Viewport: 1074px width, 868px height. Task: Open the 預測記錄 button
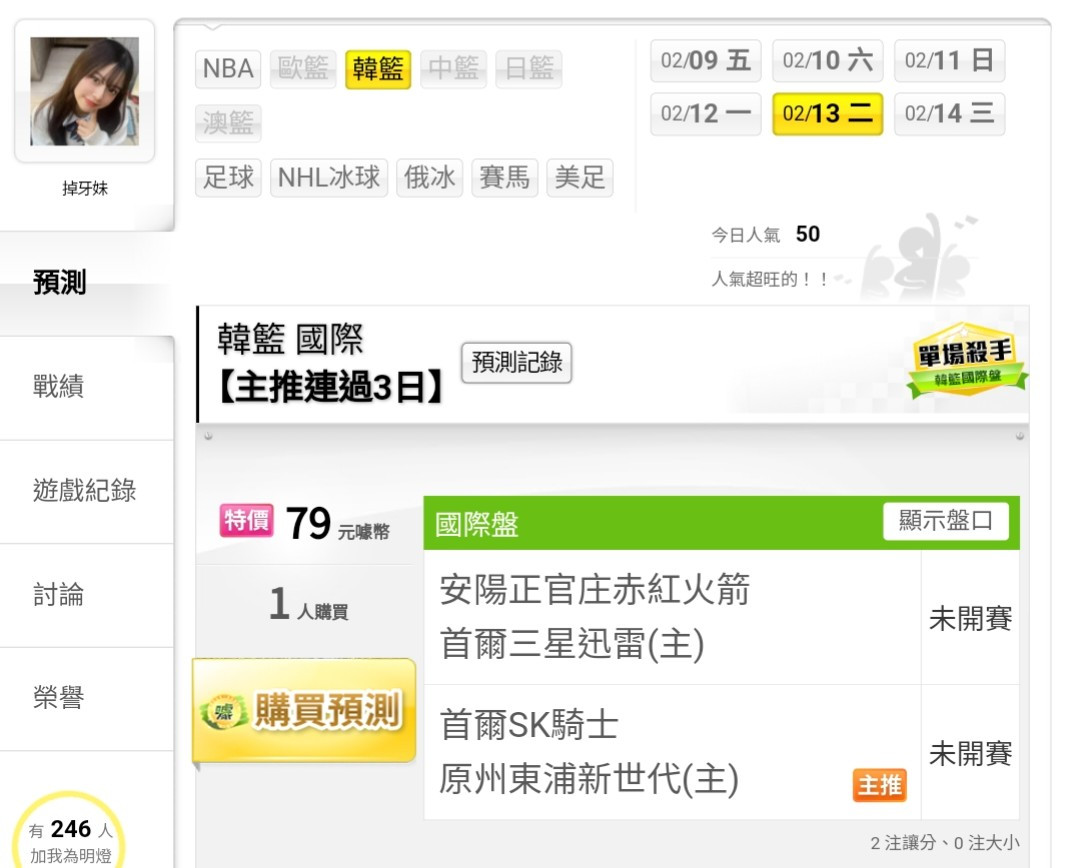coord(516,362)
